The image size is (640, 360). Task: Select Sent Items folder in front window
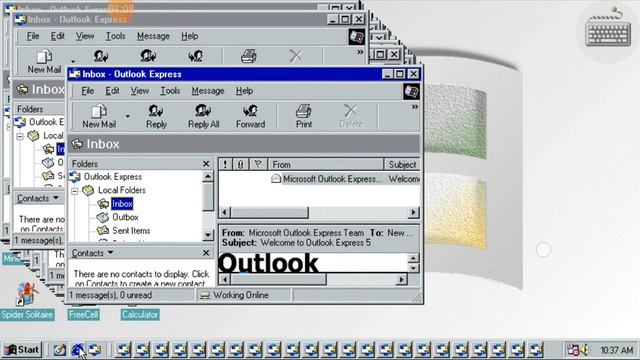point(131,231)
